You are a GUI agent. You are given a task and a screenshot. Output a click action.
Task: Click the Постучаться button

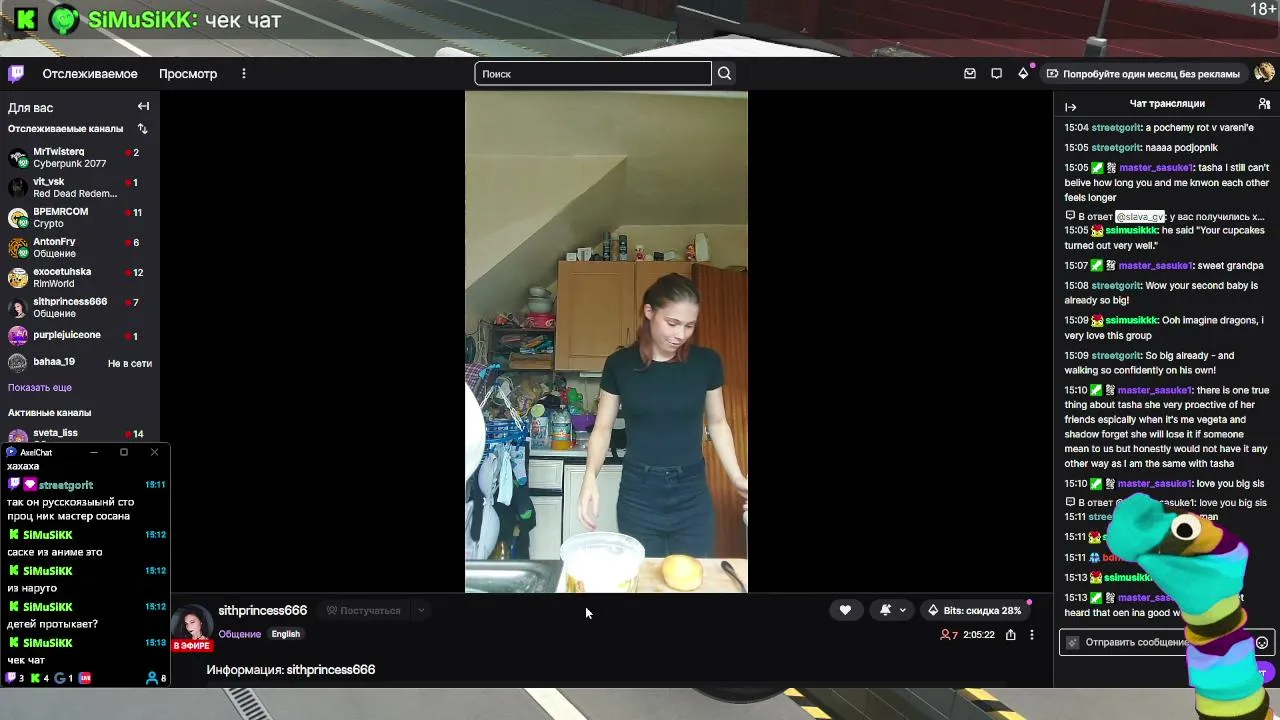[x=363, y=611]
